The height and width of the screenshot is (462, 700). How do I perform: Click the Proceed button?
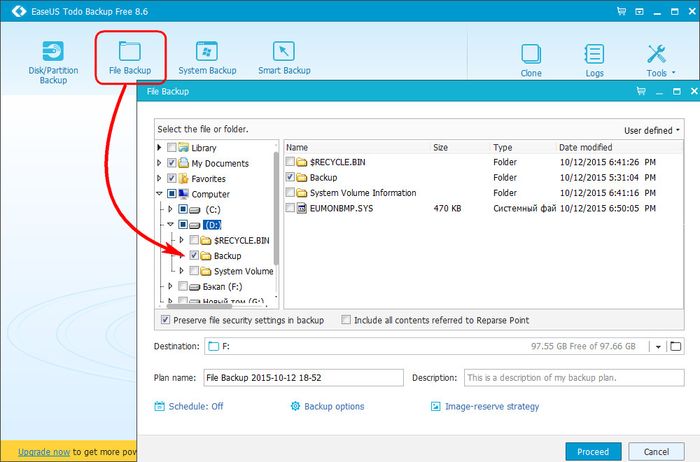click(x=593, y=452)
